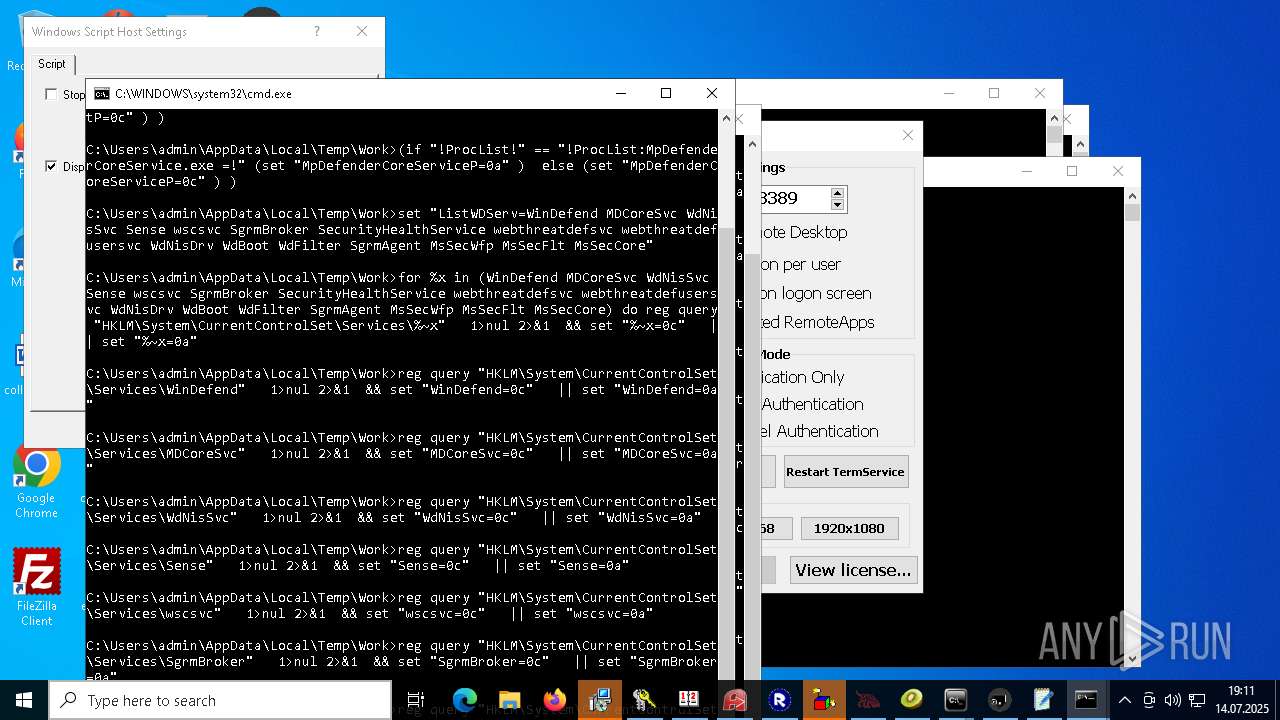Open red bat icon on taskbar
Viewport: 1280px width, 720px height.
point(867,700)
